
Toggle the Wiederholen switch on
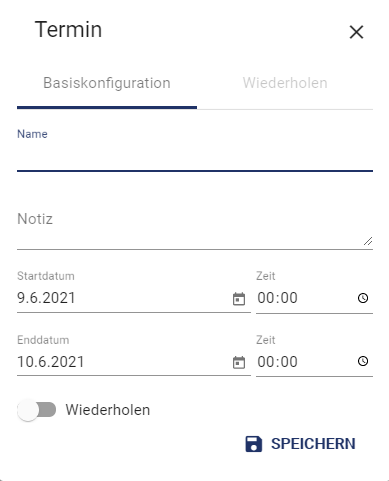tap(37, 410)
